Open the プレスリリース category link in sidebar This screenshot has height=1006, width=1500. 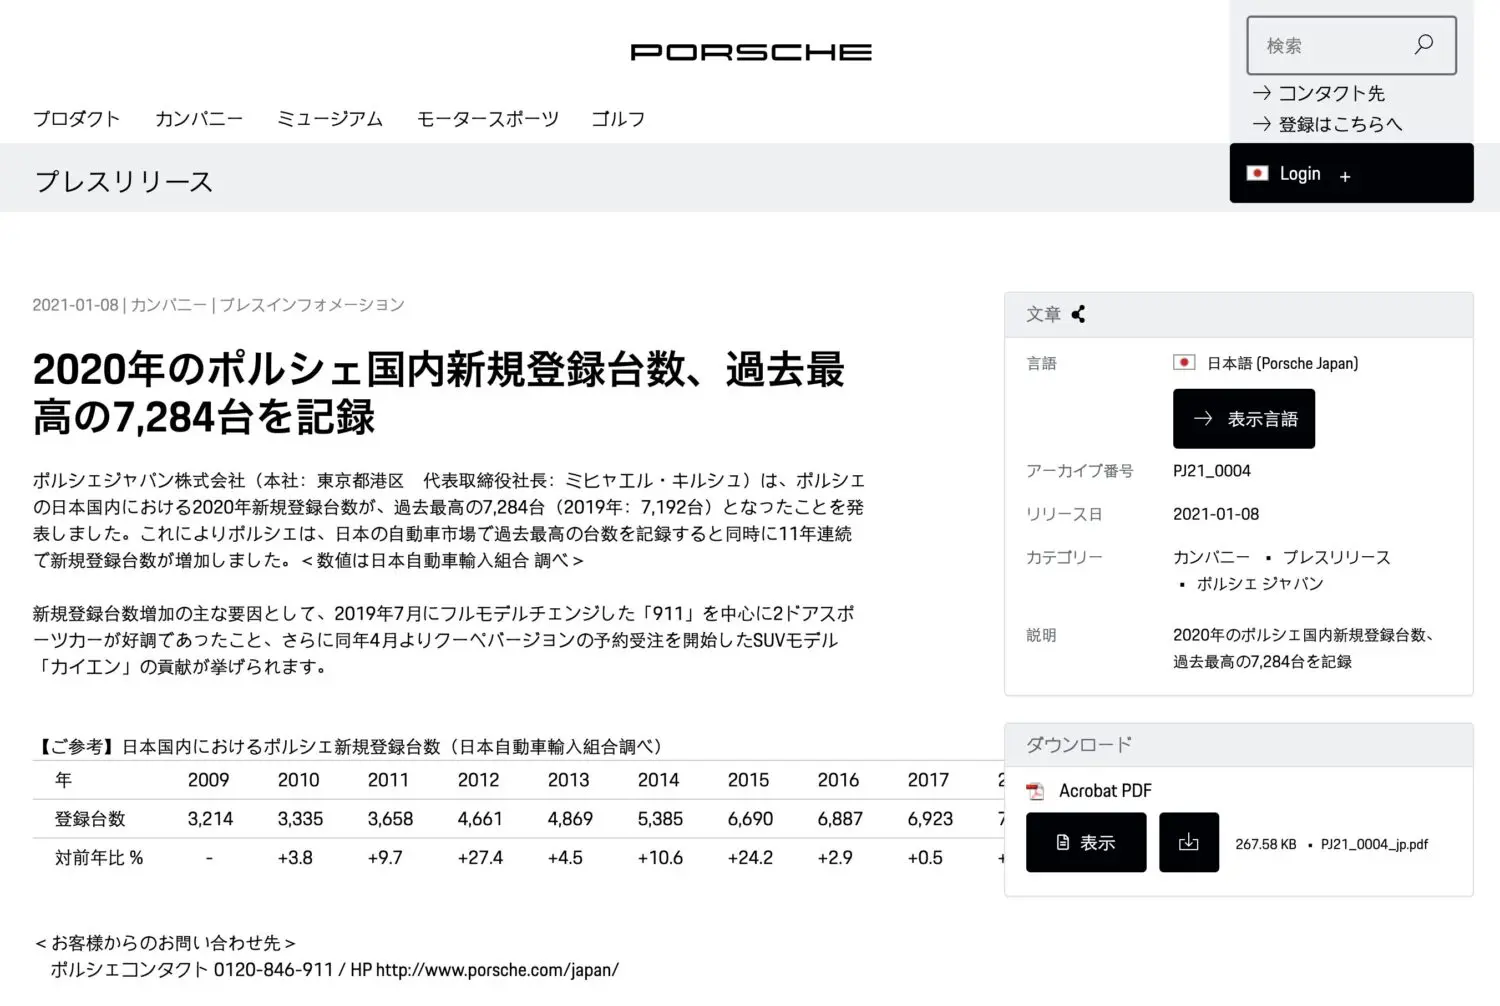point(1336,557)
